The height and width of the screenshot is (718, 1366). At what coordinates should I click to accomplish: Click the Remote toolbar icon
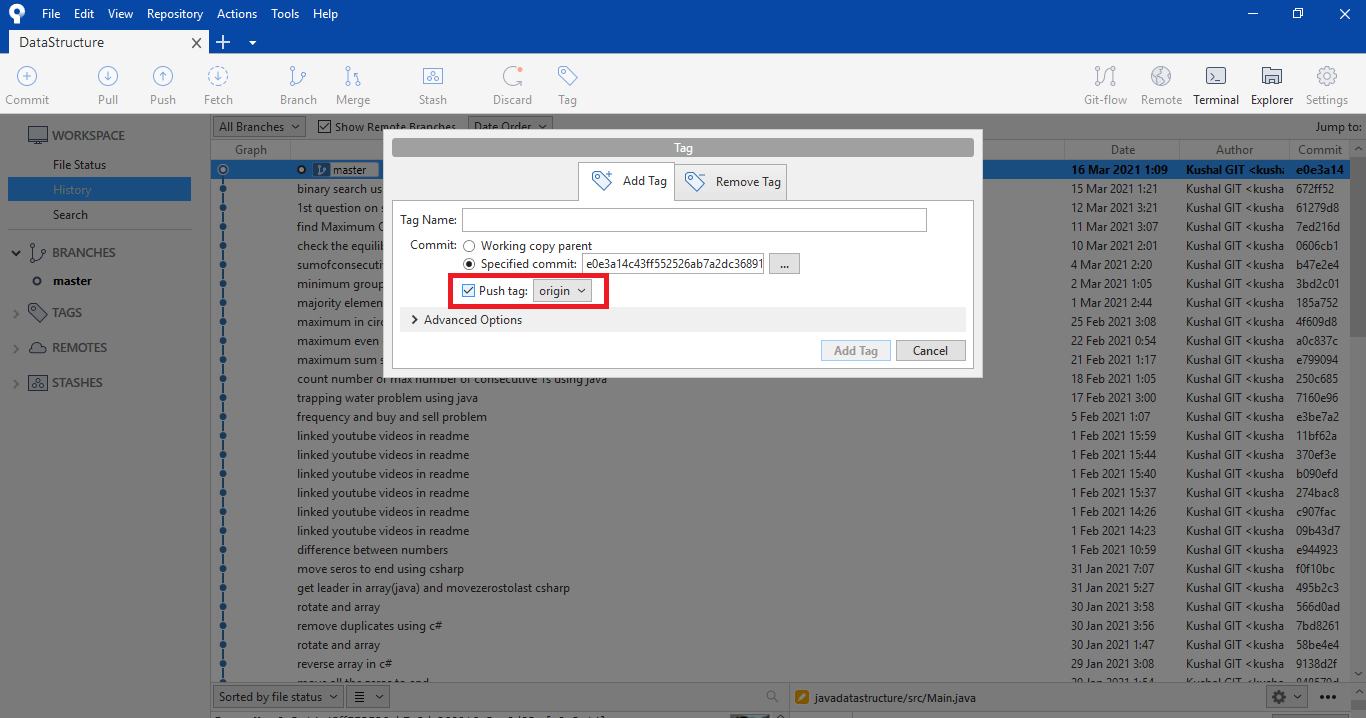tap(1161, 76)
